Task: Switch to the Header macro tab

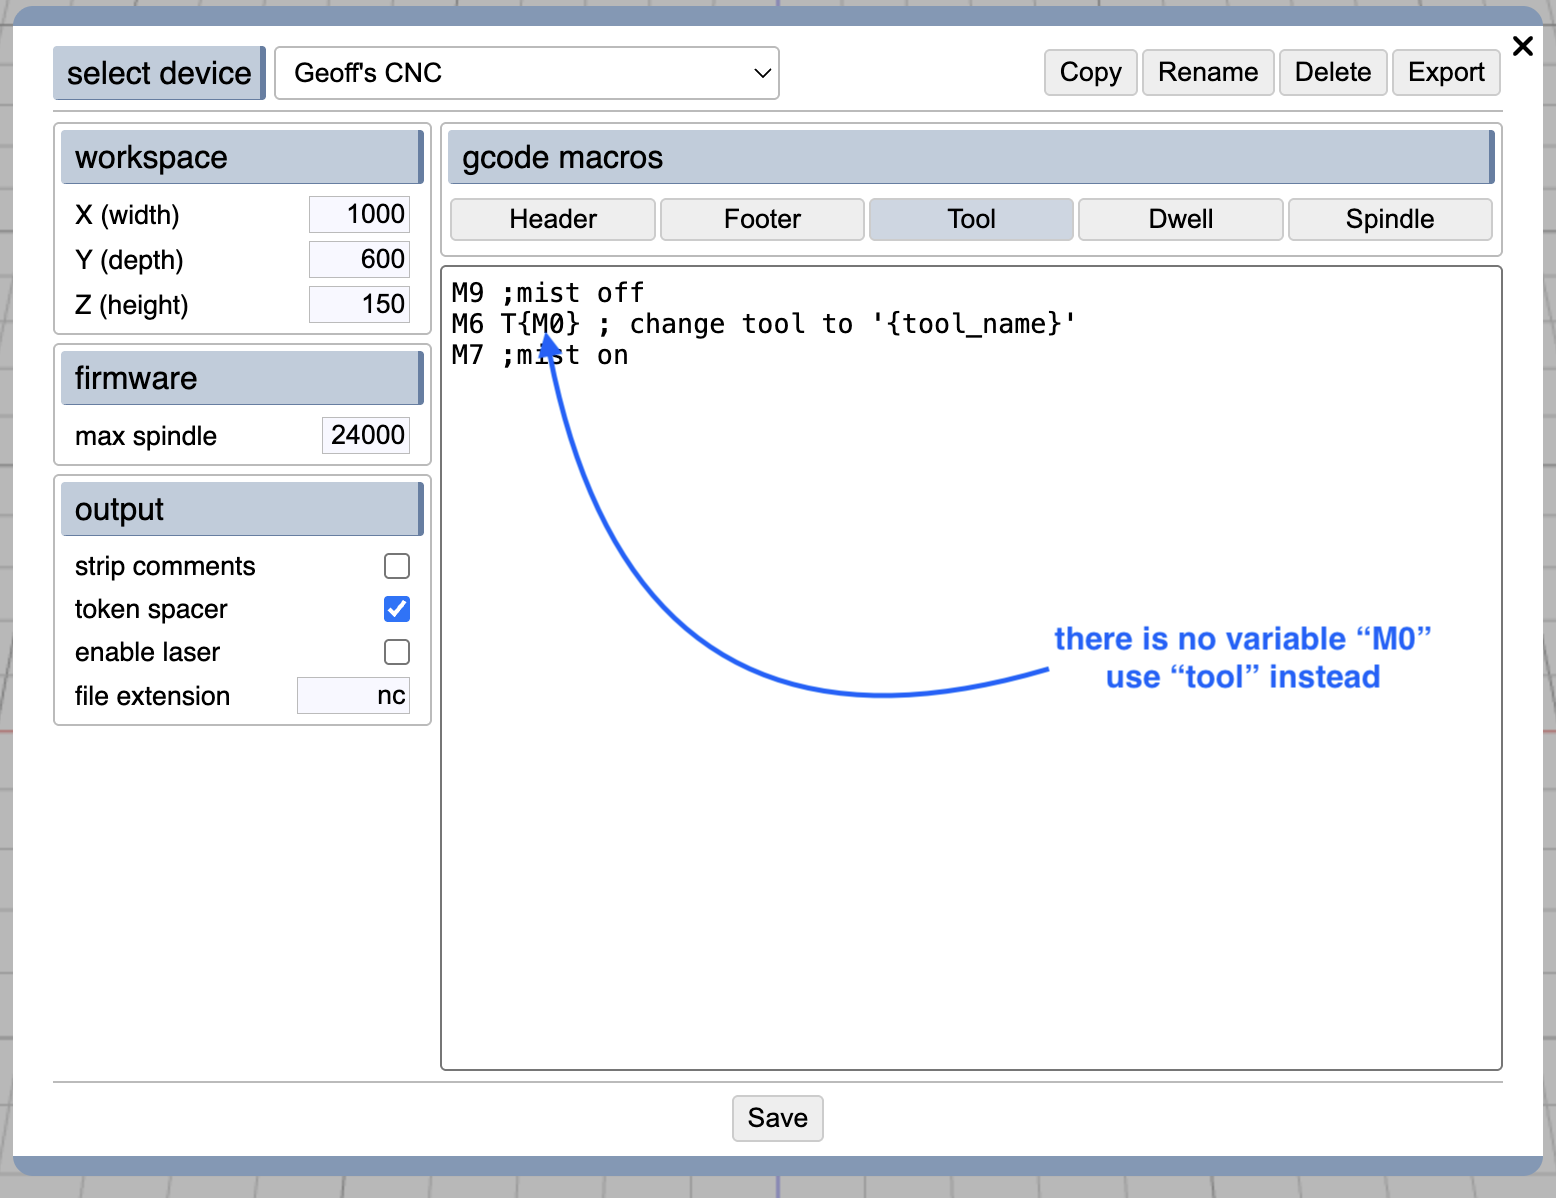Action: pyautogui.click(x=552, y=219)
